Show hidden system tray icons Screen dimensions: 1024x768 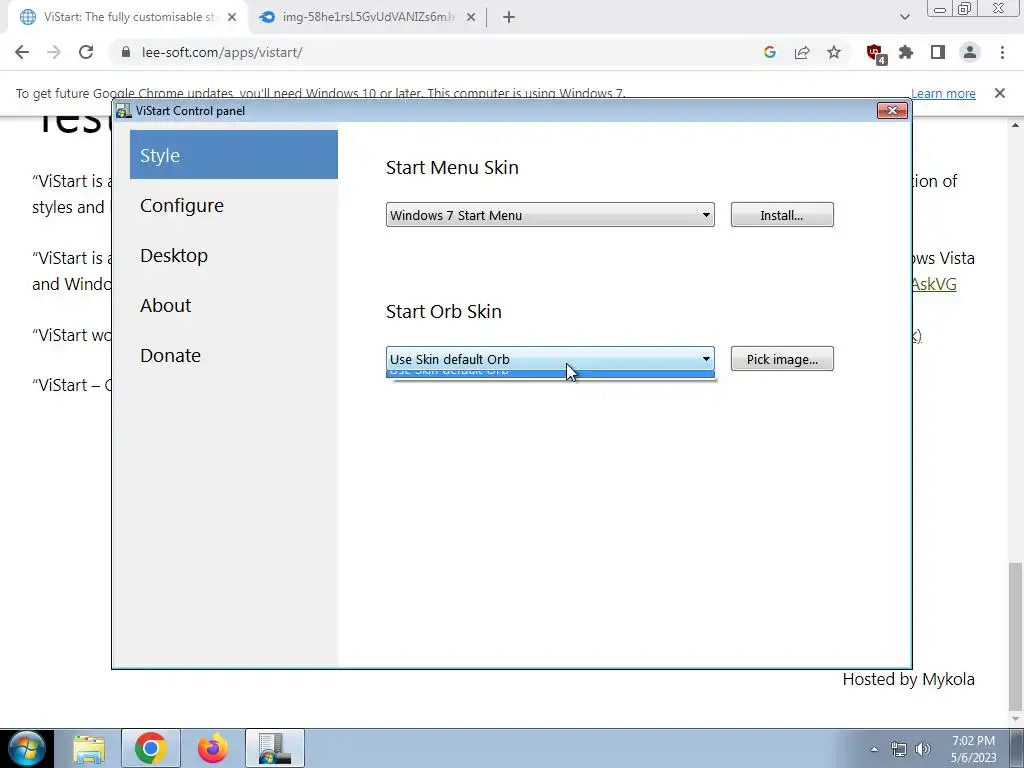[x=874, y=749]
